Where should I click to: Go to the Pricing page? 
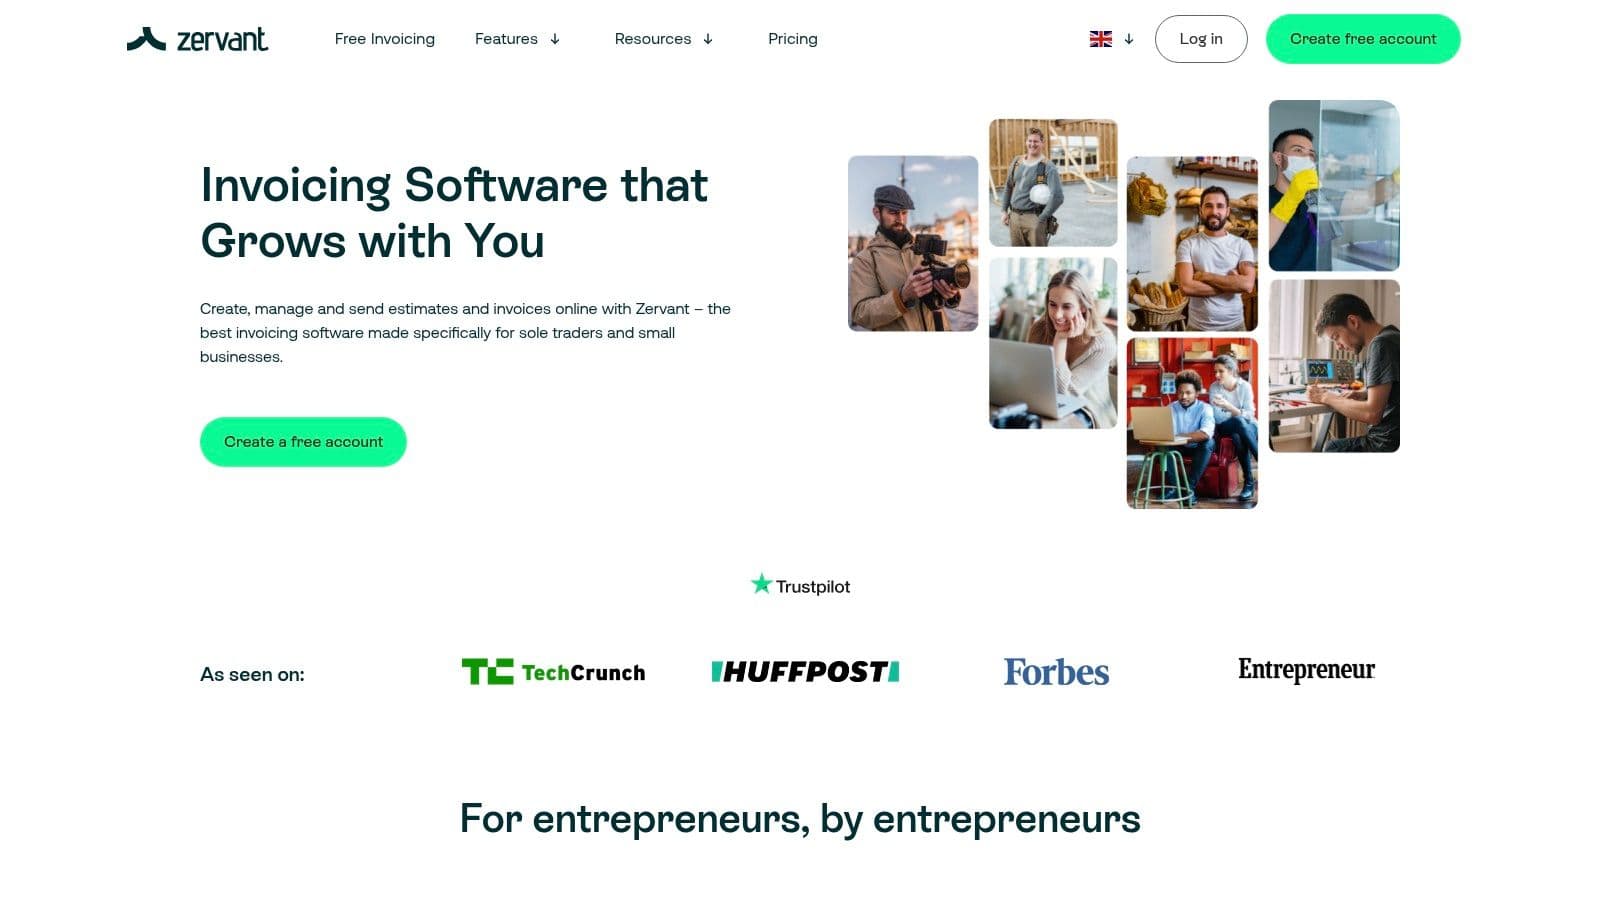pos(793,39)
